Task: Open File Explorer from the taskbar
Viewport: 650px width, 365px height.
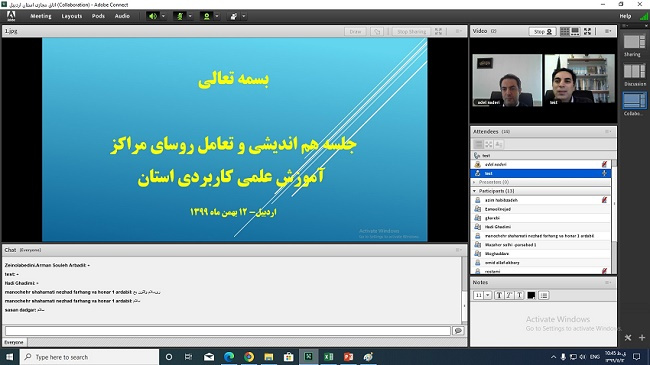Action: pyautogui.click(x=269, y=357)
